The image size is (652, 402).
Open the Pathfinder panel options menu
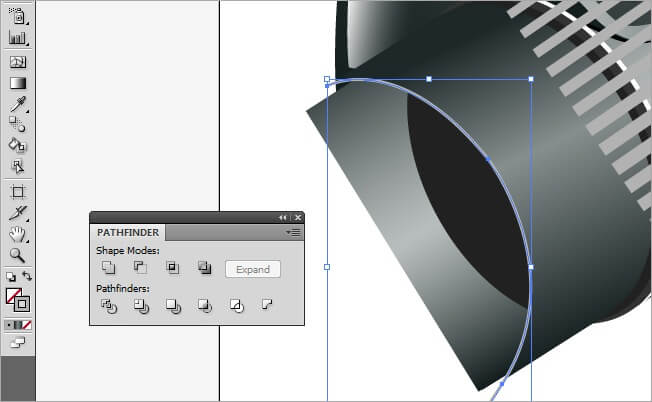pos(293,232)
